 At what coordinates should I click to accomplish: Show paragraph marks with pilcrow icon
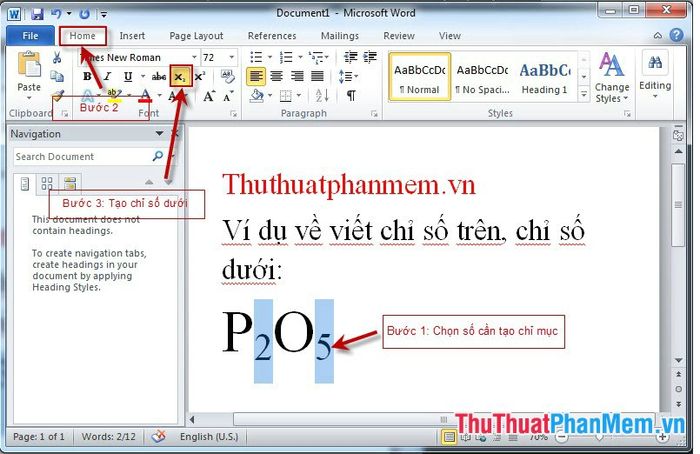[351, 95]
